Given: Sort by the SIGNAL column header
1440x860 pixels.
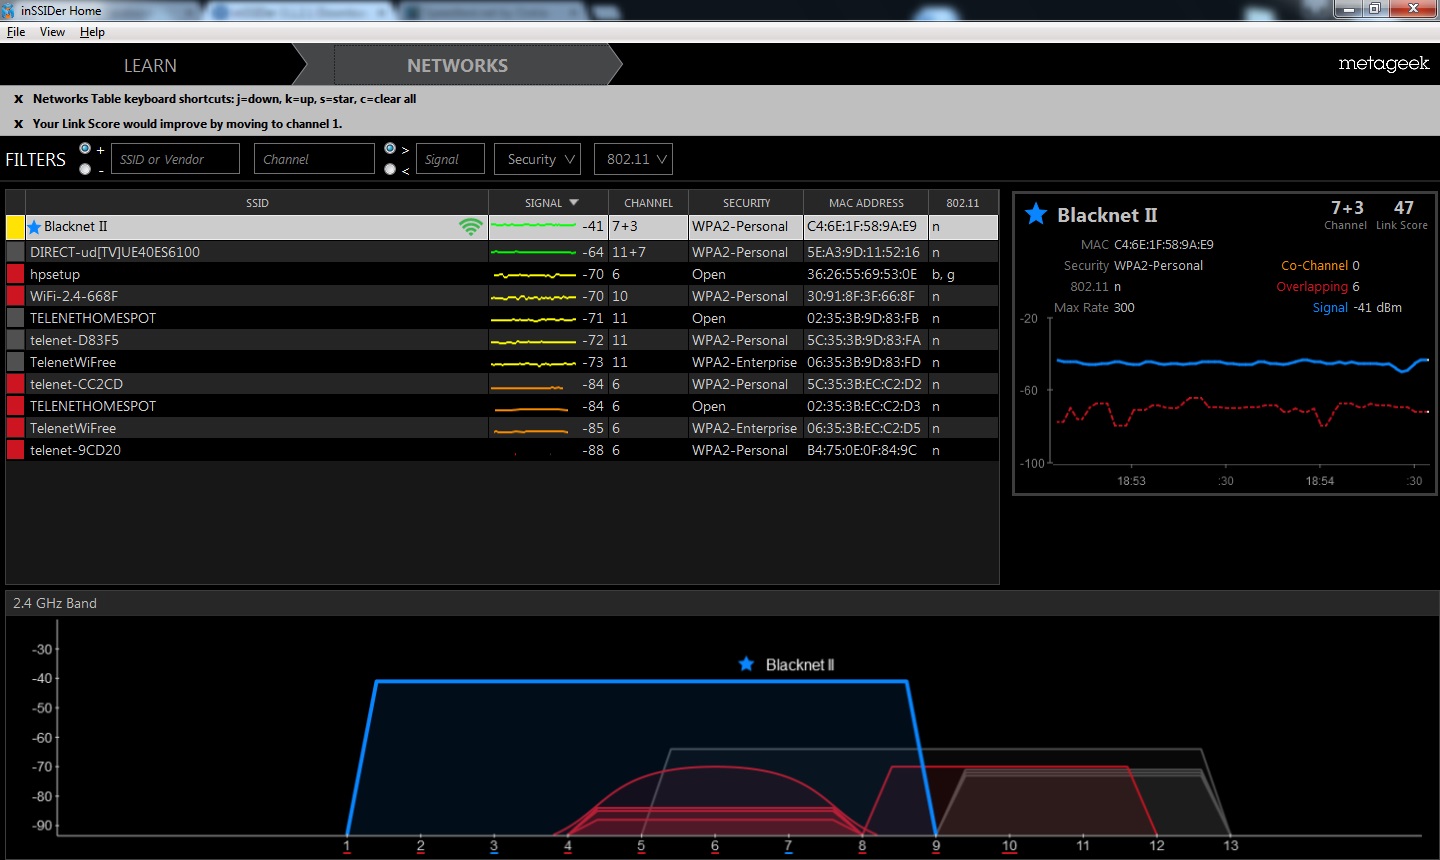Looking at the screenshot, I should coord(548,203).
